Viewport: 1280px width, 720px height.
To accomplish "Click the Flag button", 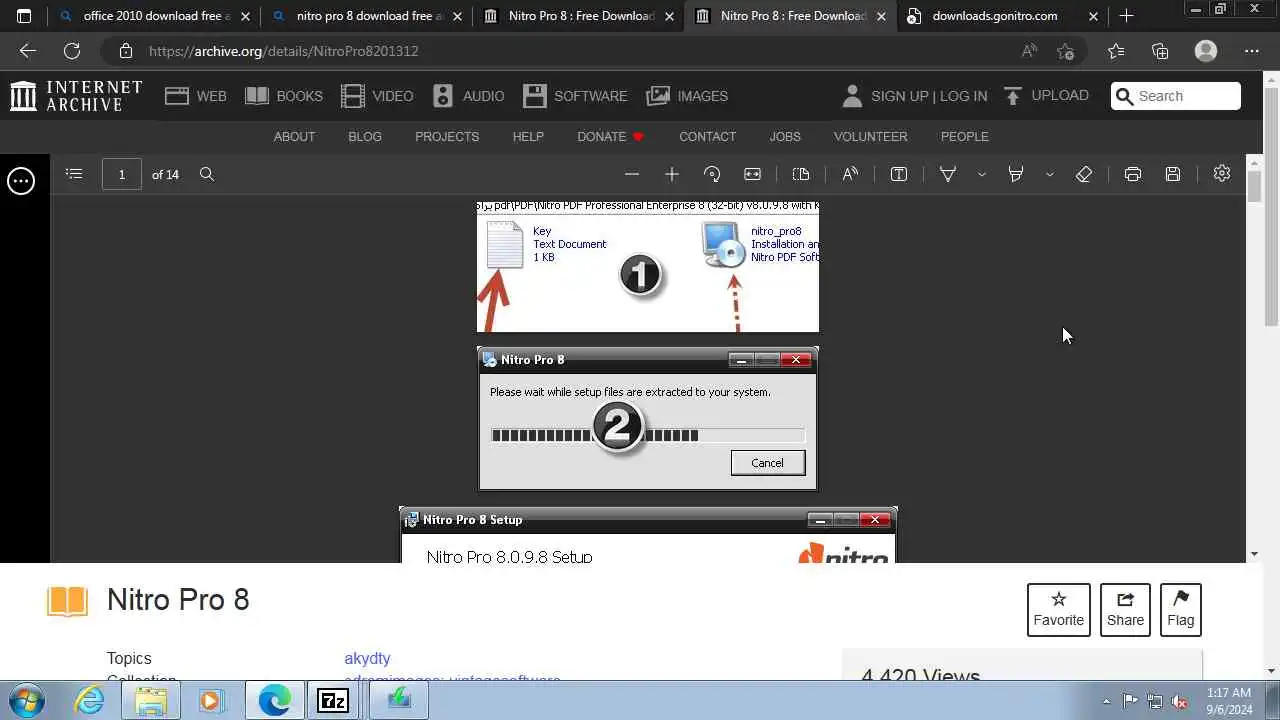I will [1180, 609].
